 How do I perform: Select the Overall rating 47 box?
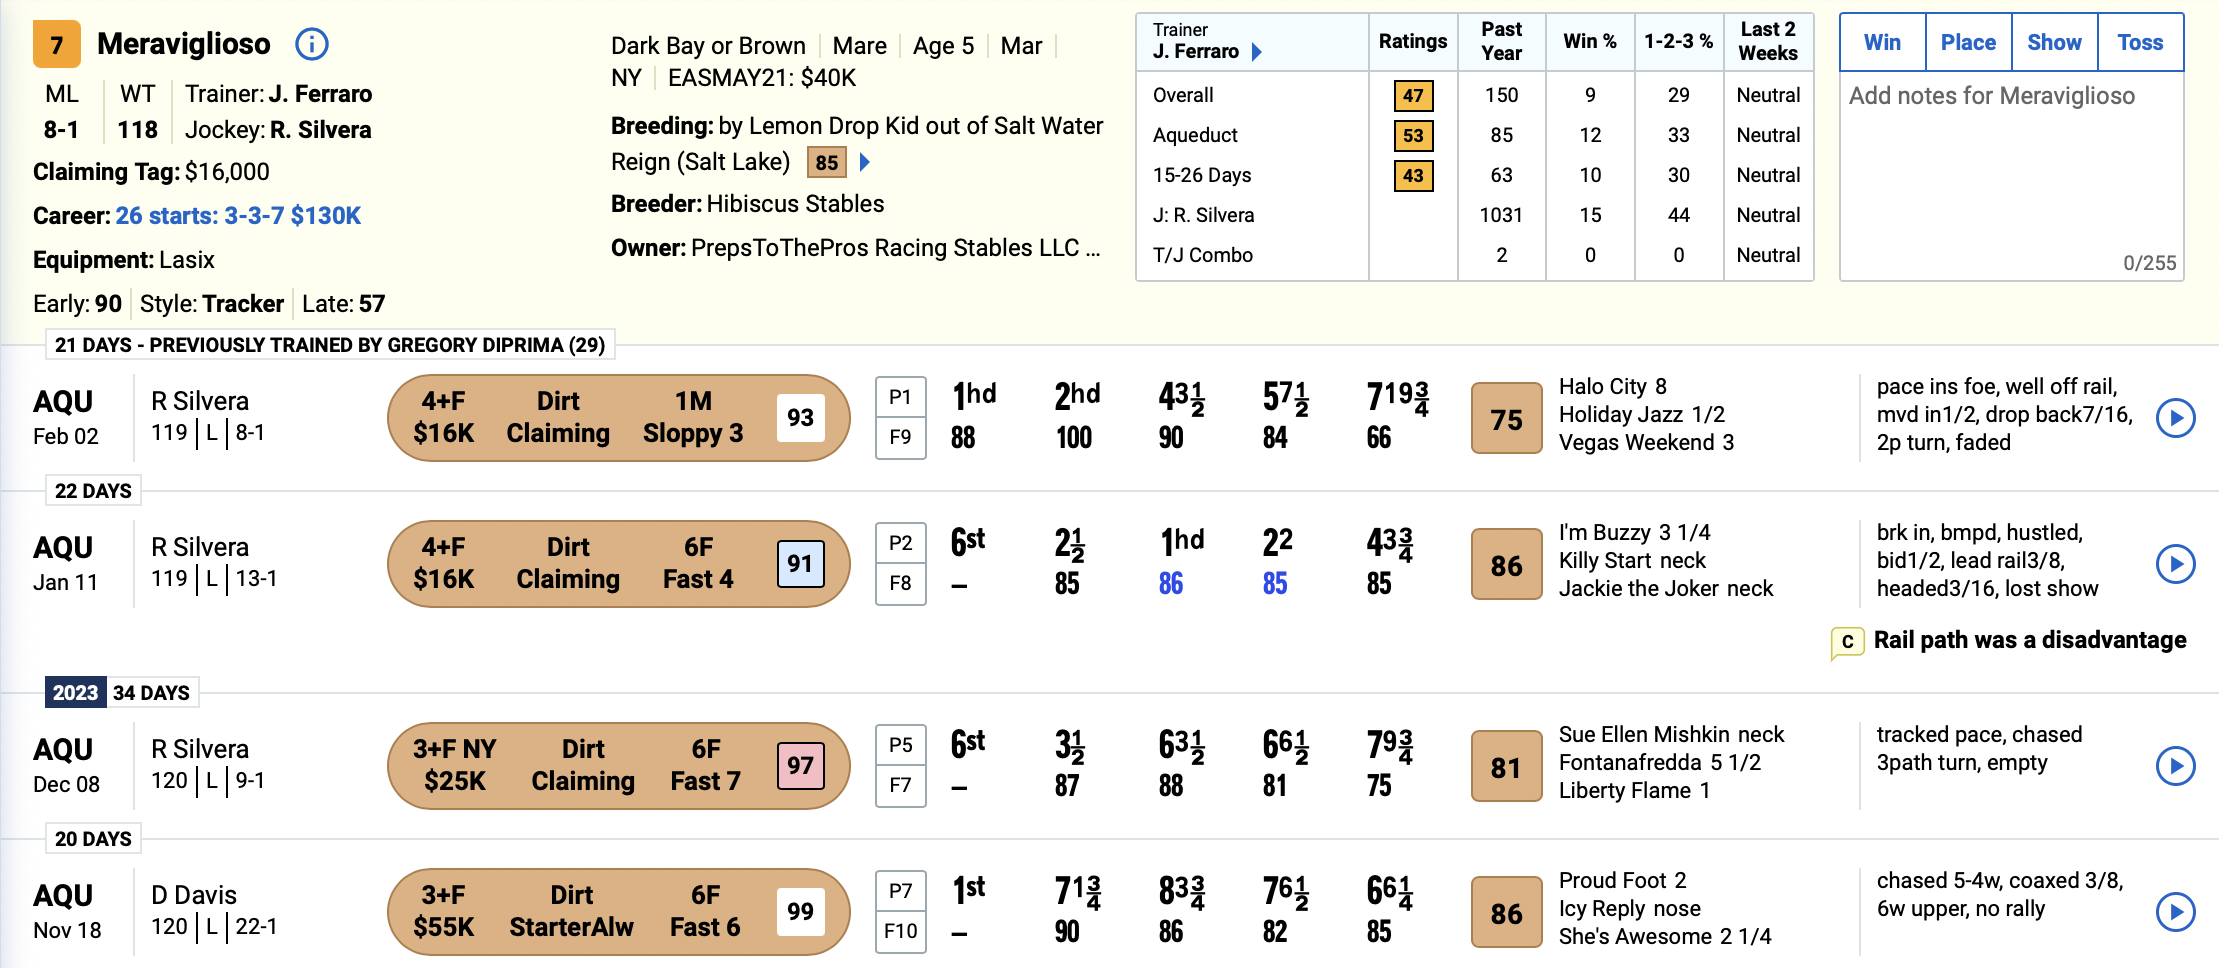[x=1413, y=96]
